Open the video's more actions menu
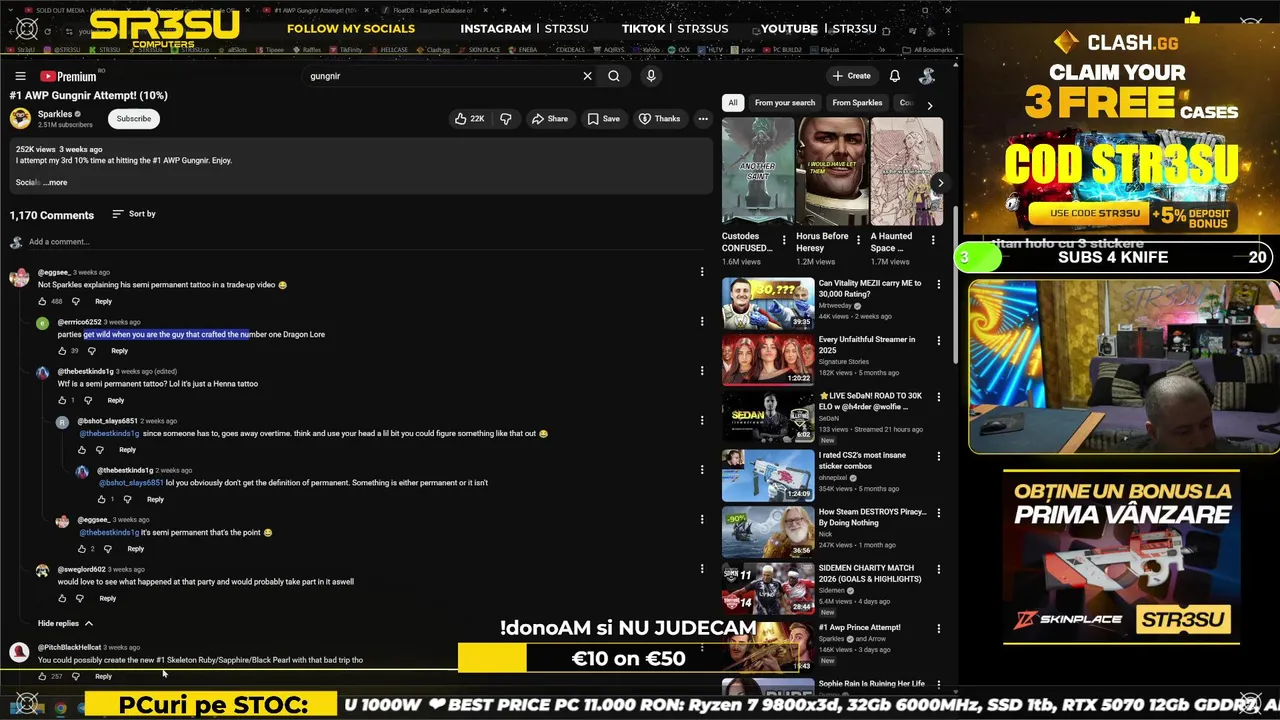This screenshot has width=1280, height=720. click(703, 119)
